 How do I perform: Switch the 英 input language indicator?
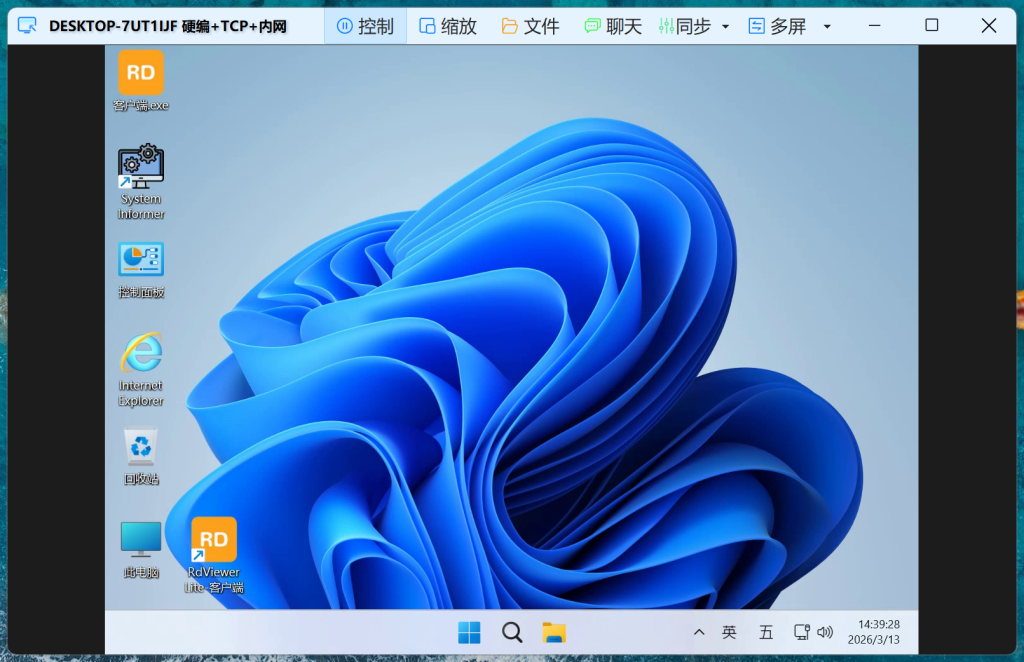click(729, 632)
